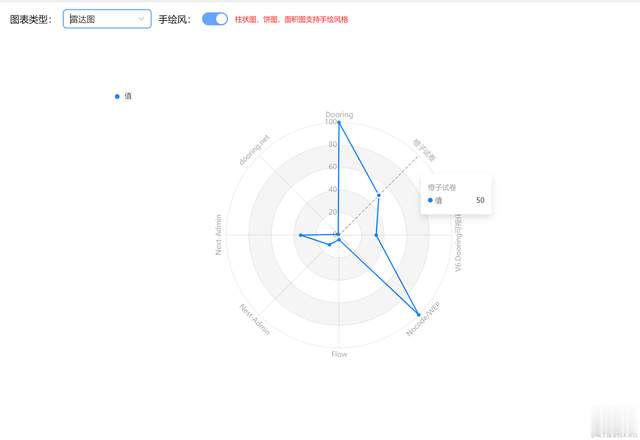Screen dimensions: 640x440
Task: Click the data point at Dooring 100
Action: click(339, 122)
